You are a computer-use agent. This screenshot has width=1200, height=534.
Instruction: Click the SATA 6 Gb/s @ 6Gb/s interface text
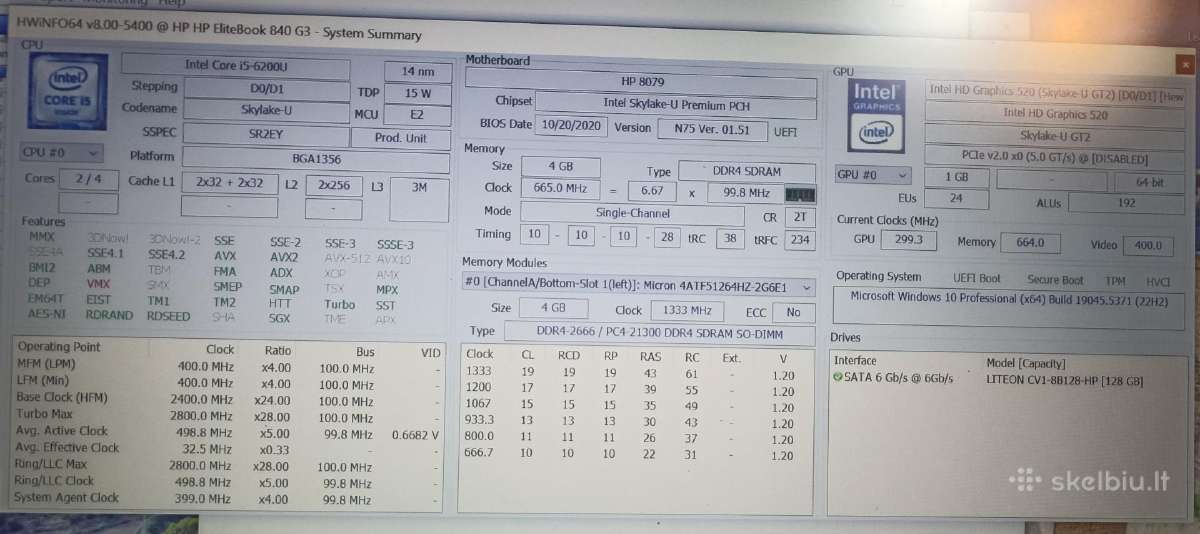(899, 378)
